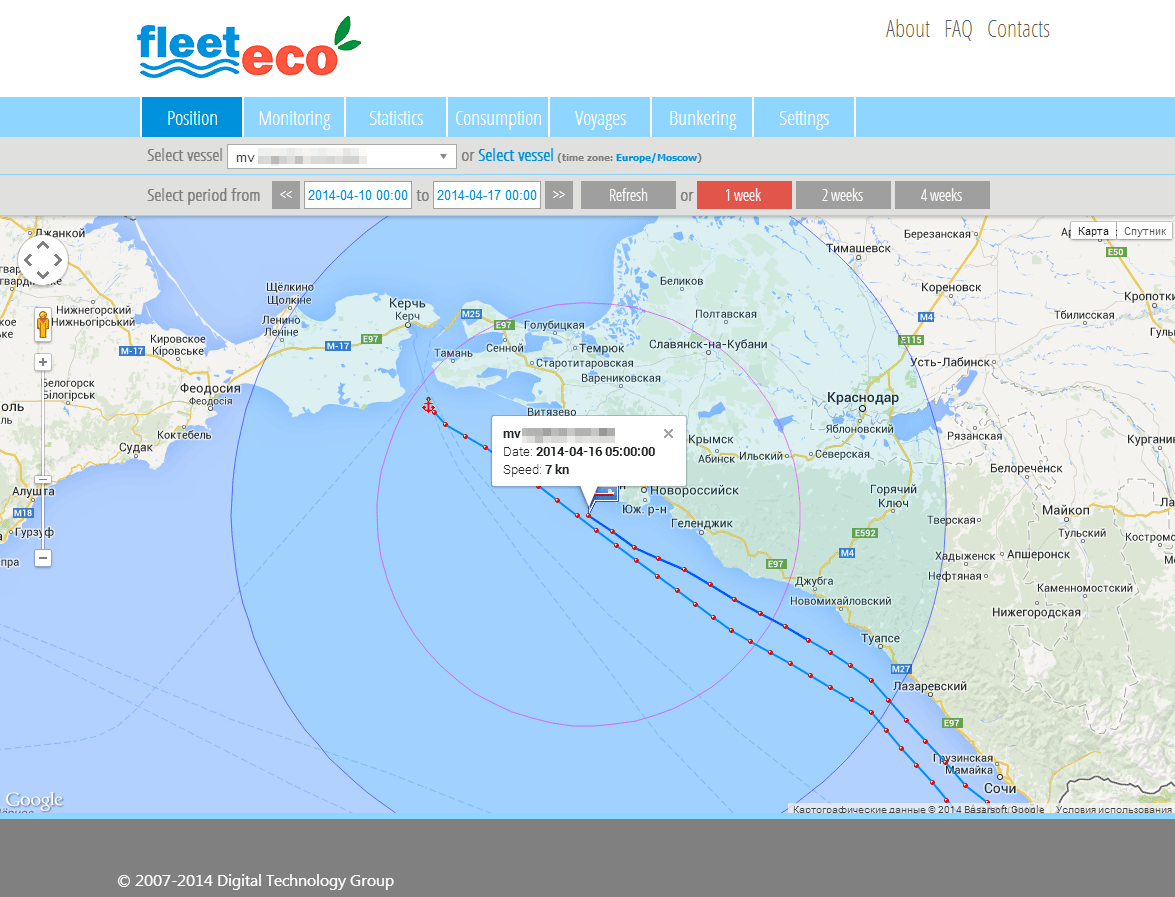Close the vessel info popup
The image size is (1175, 897).
(x=668, y=433)
